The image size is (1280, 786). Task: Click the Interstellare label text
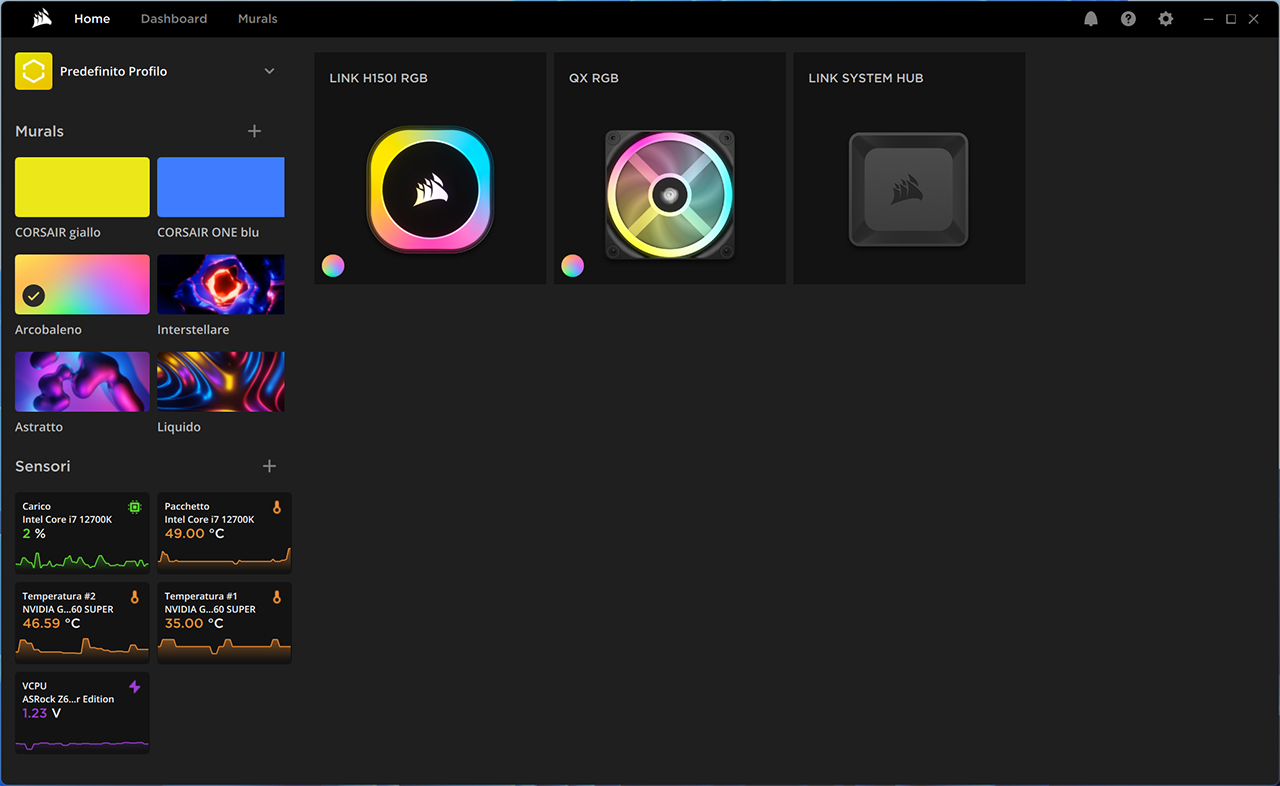point(193,330)
